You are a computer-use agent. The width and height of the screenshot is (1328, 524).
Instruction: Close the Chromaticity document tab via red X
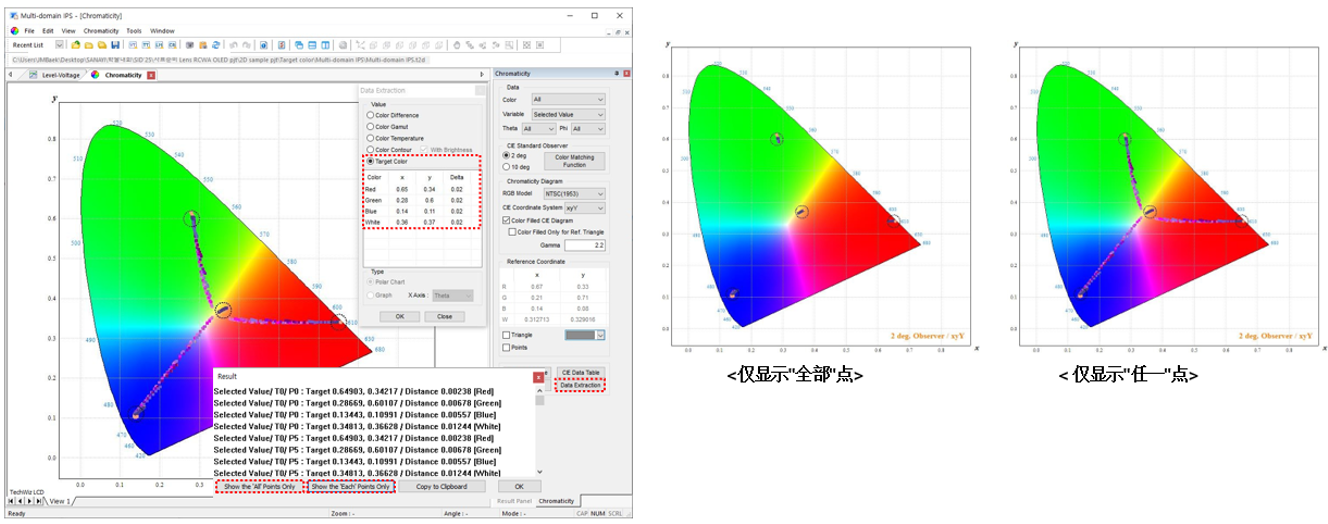tap(151, 75)
